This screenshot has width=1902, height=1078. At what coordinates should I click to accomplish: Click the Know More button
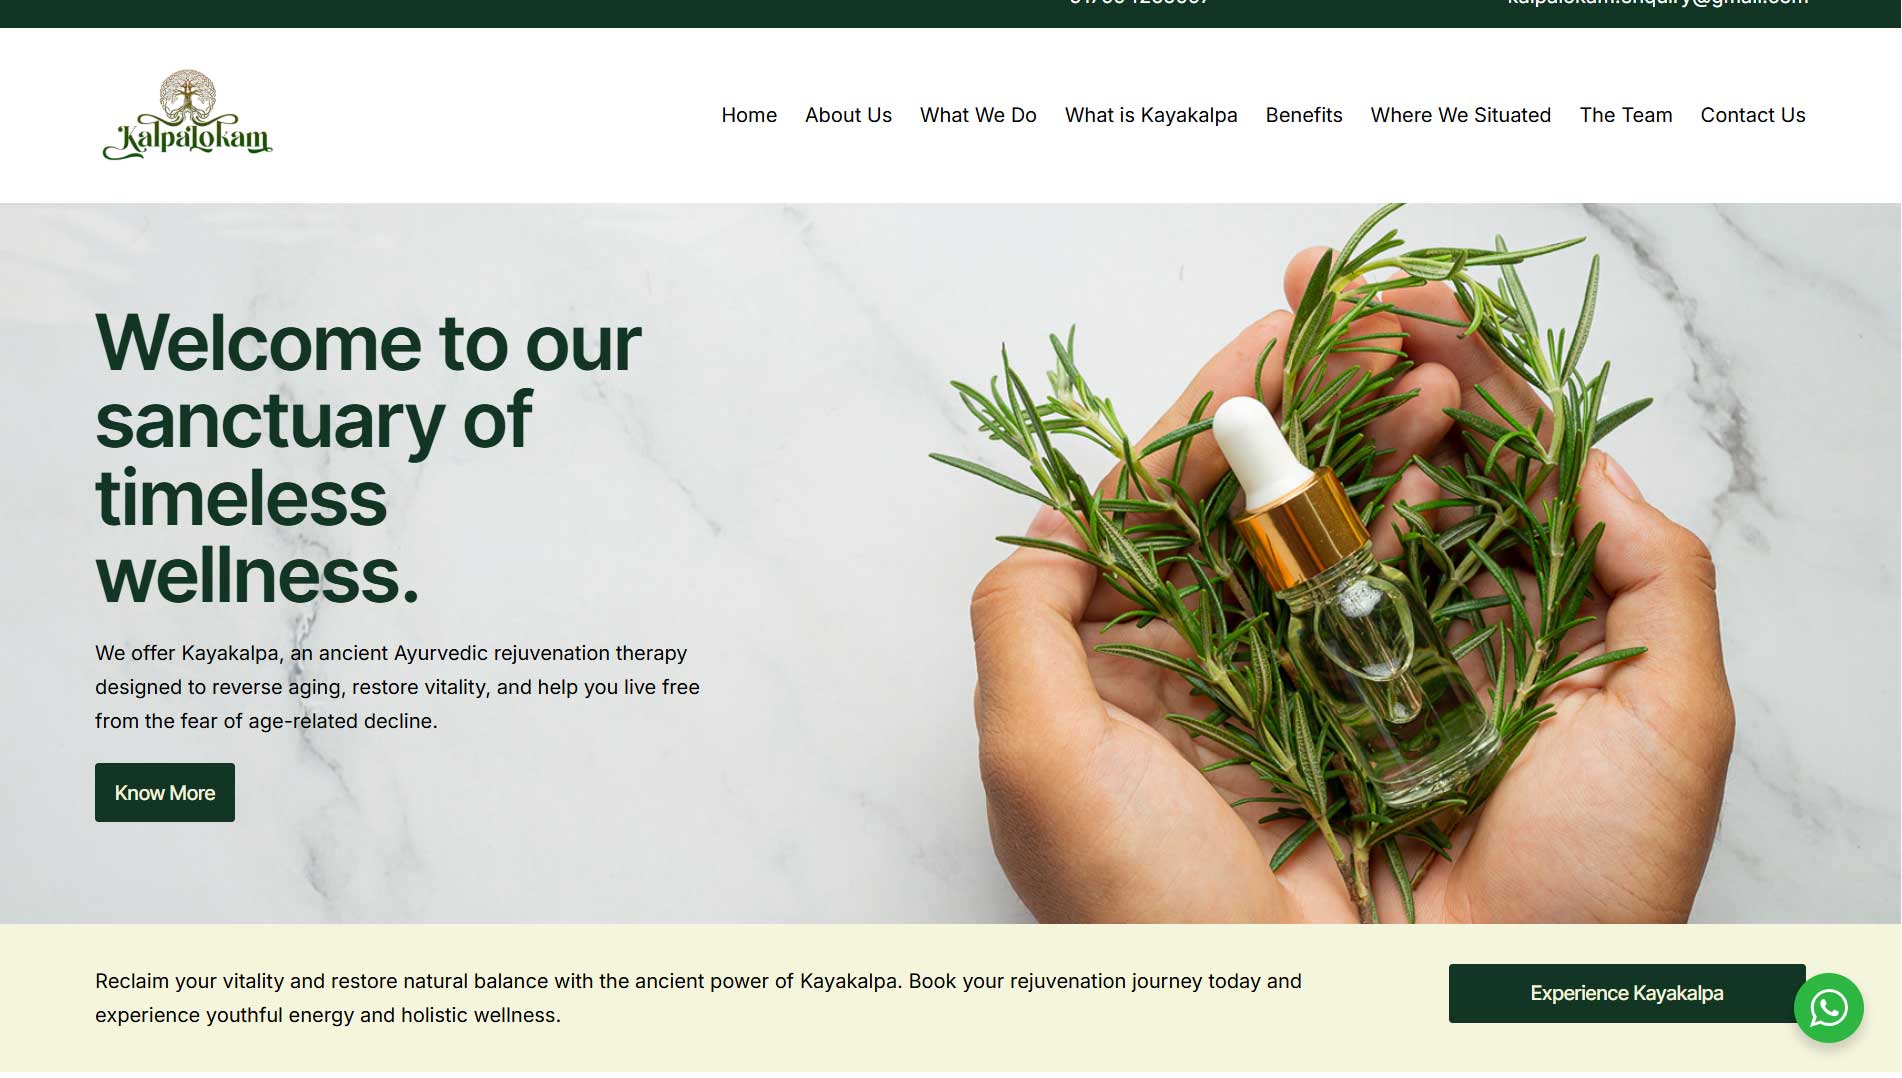pyautogui.click(x=165, y=792)
